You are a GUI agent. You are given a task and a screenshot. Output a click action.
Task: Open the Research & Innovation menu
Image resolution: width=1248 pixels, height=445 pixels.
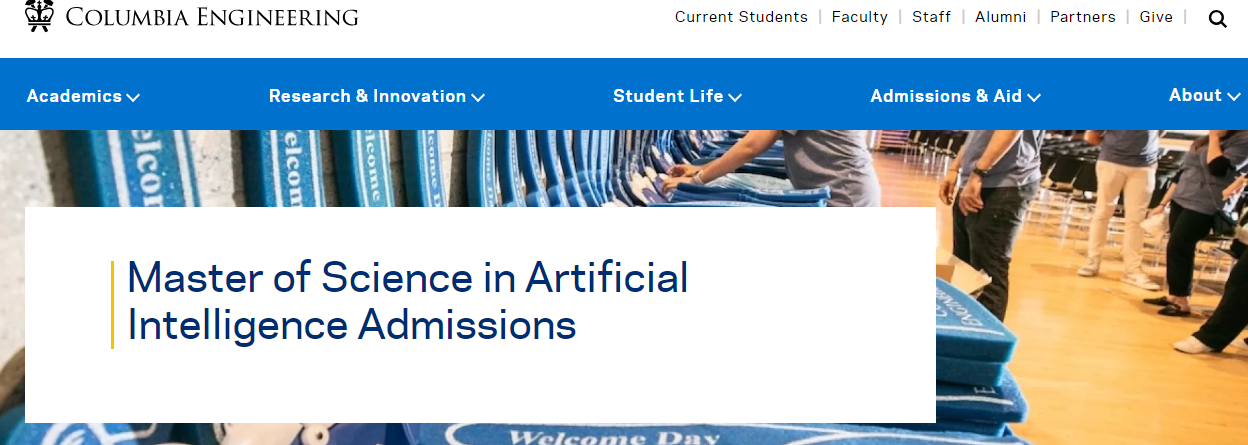click(x=367, y=96)
